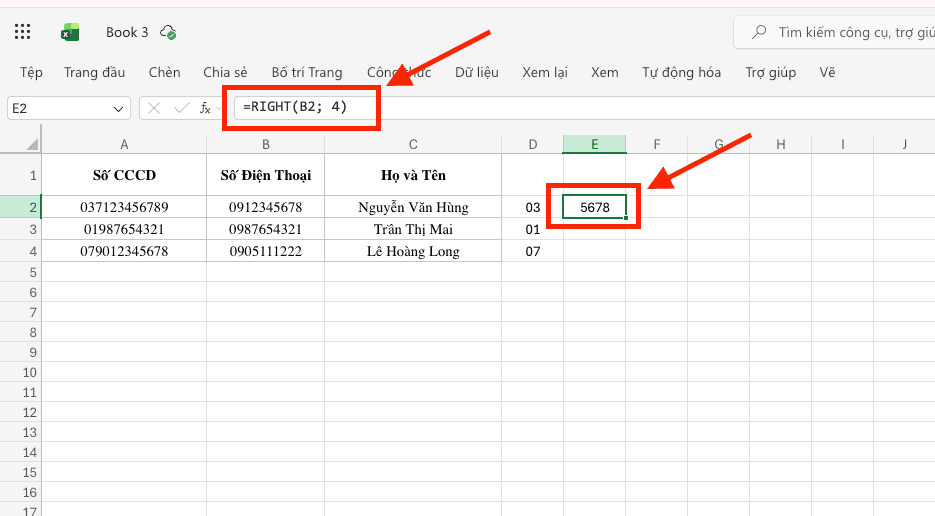Select the Số Điện Thoại header cell
The width and height of the screenshot is (935, 516).
coord(265,175)
